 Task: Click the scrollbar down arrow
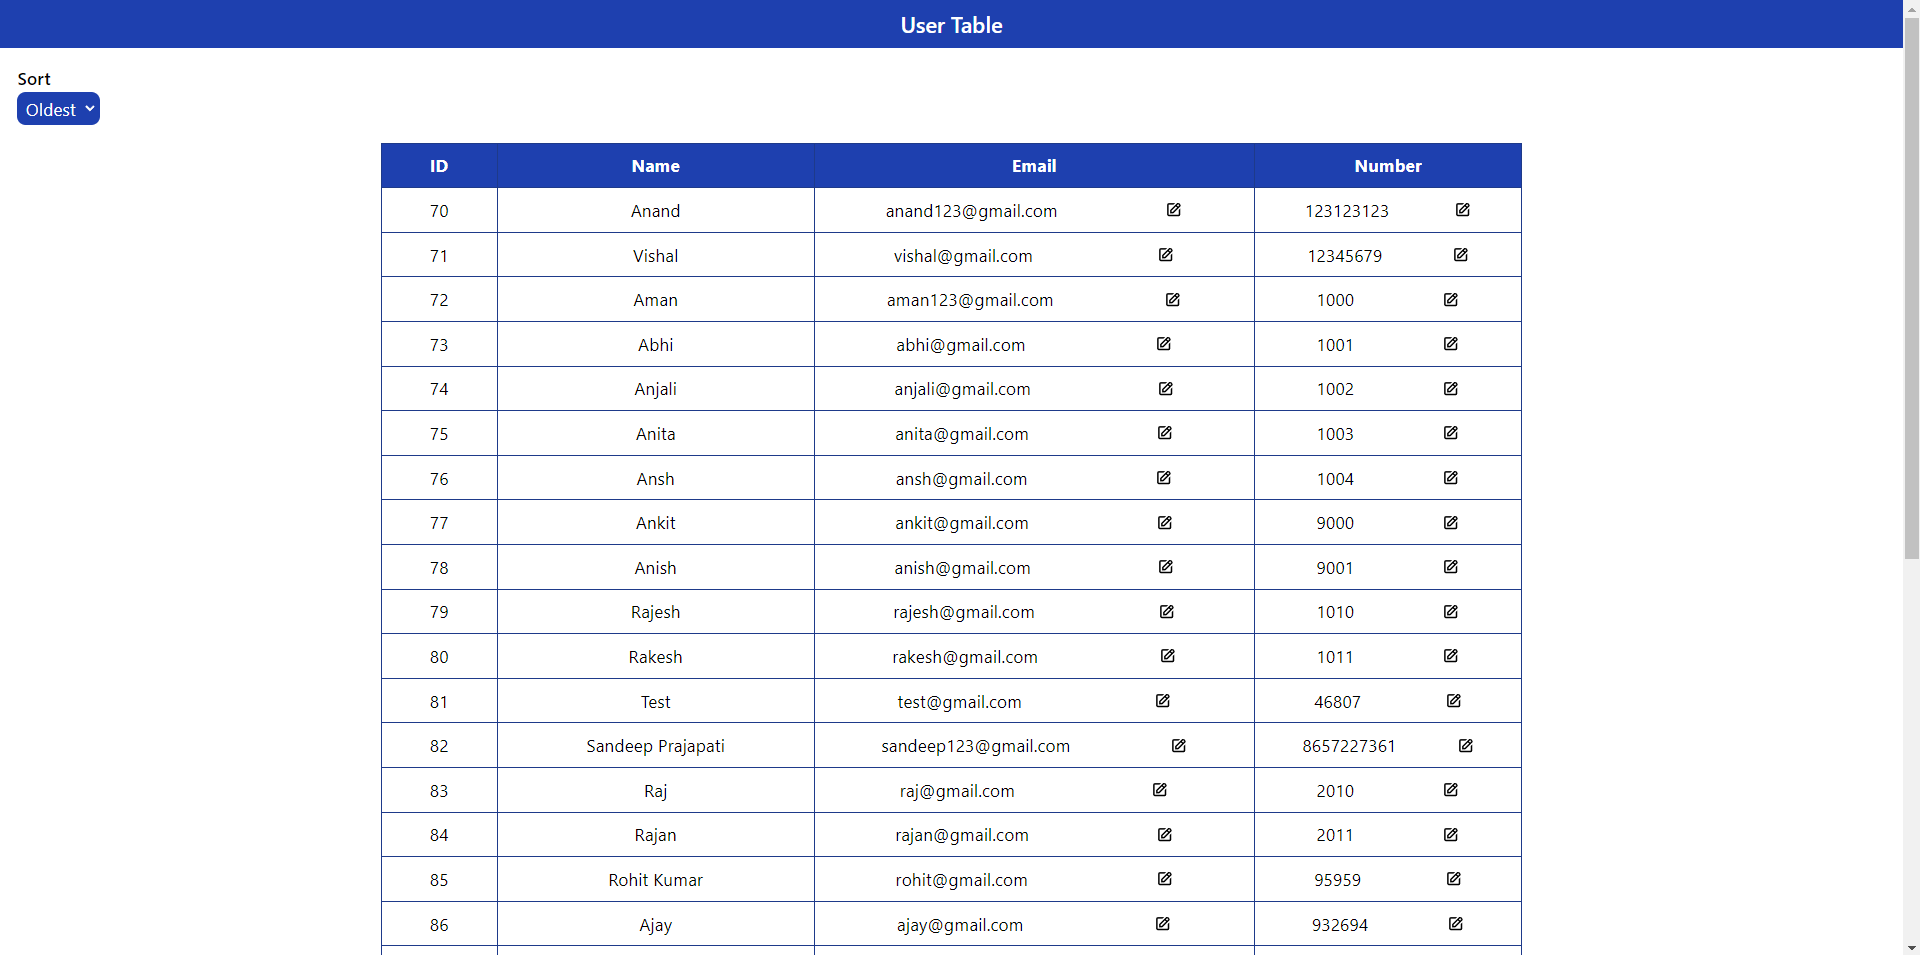[x=1911, y=947]
